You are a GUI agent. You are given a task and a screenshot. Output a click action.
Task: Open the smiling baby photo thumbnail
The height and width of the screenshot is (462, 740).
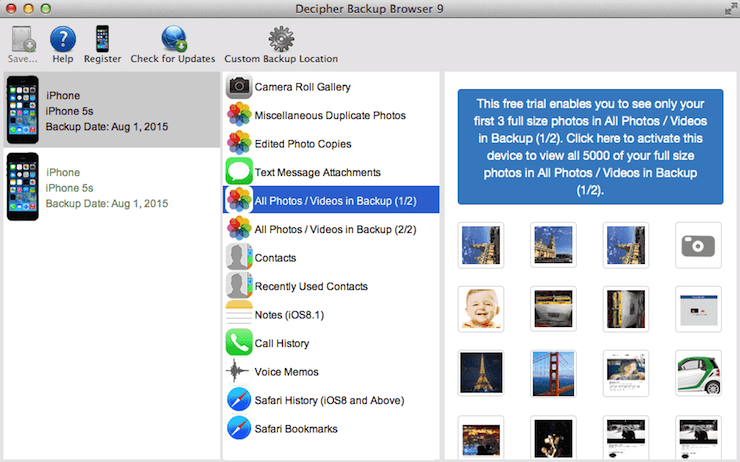(x=481, y=309)
